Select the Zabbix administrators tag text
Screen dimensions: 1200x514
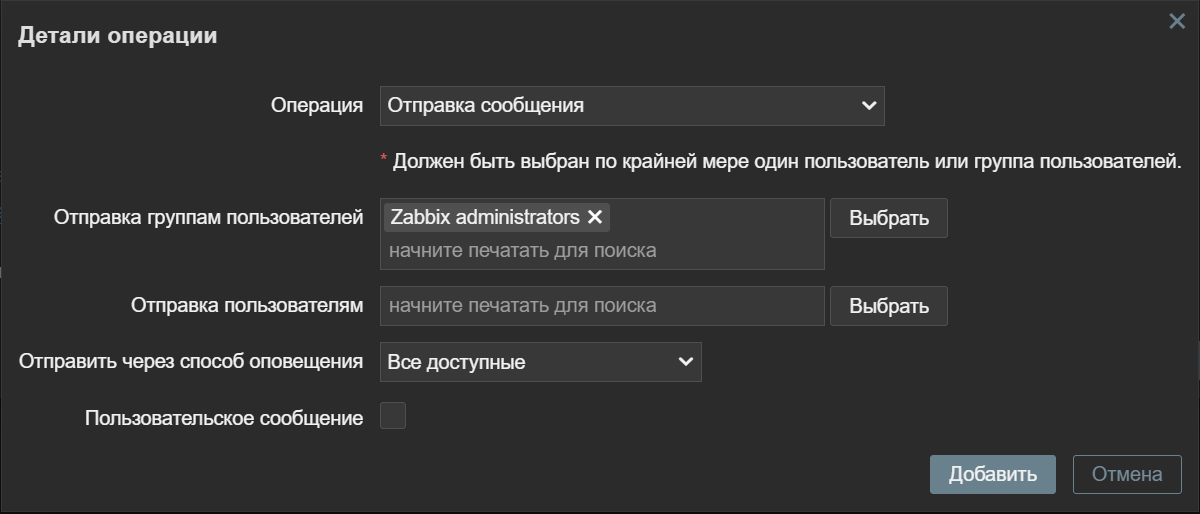pos(484,217)
